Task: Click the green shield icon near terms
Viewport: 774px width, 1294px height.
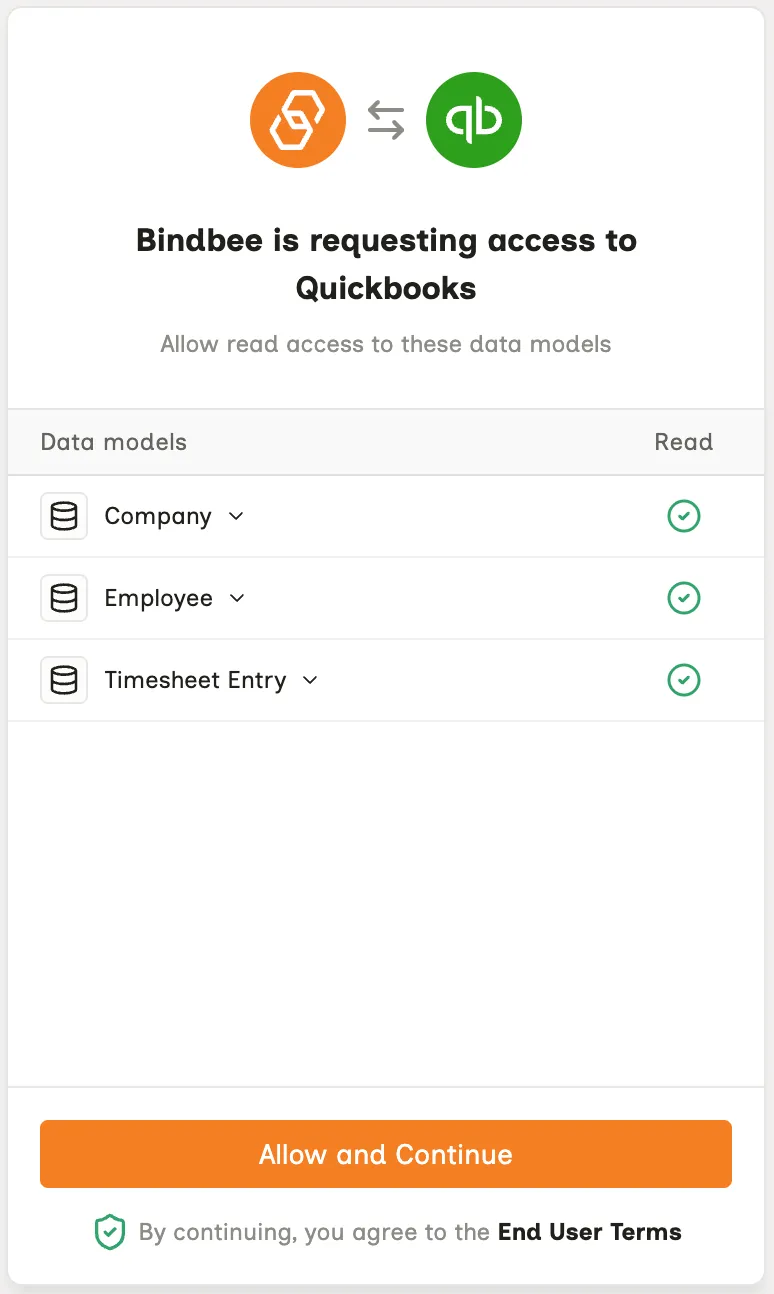Action: (x=110, y=1232)
